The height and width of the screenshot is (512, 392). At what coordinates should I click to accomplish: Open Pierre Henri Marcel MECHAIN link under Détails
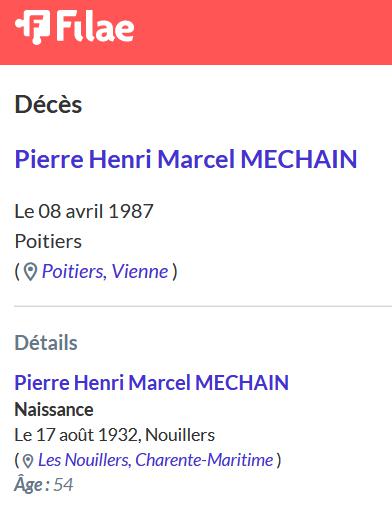click(x=152, y=382)
